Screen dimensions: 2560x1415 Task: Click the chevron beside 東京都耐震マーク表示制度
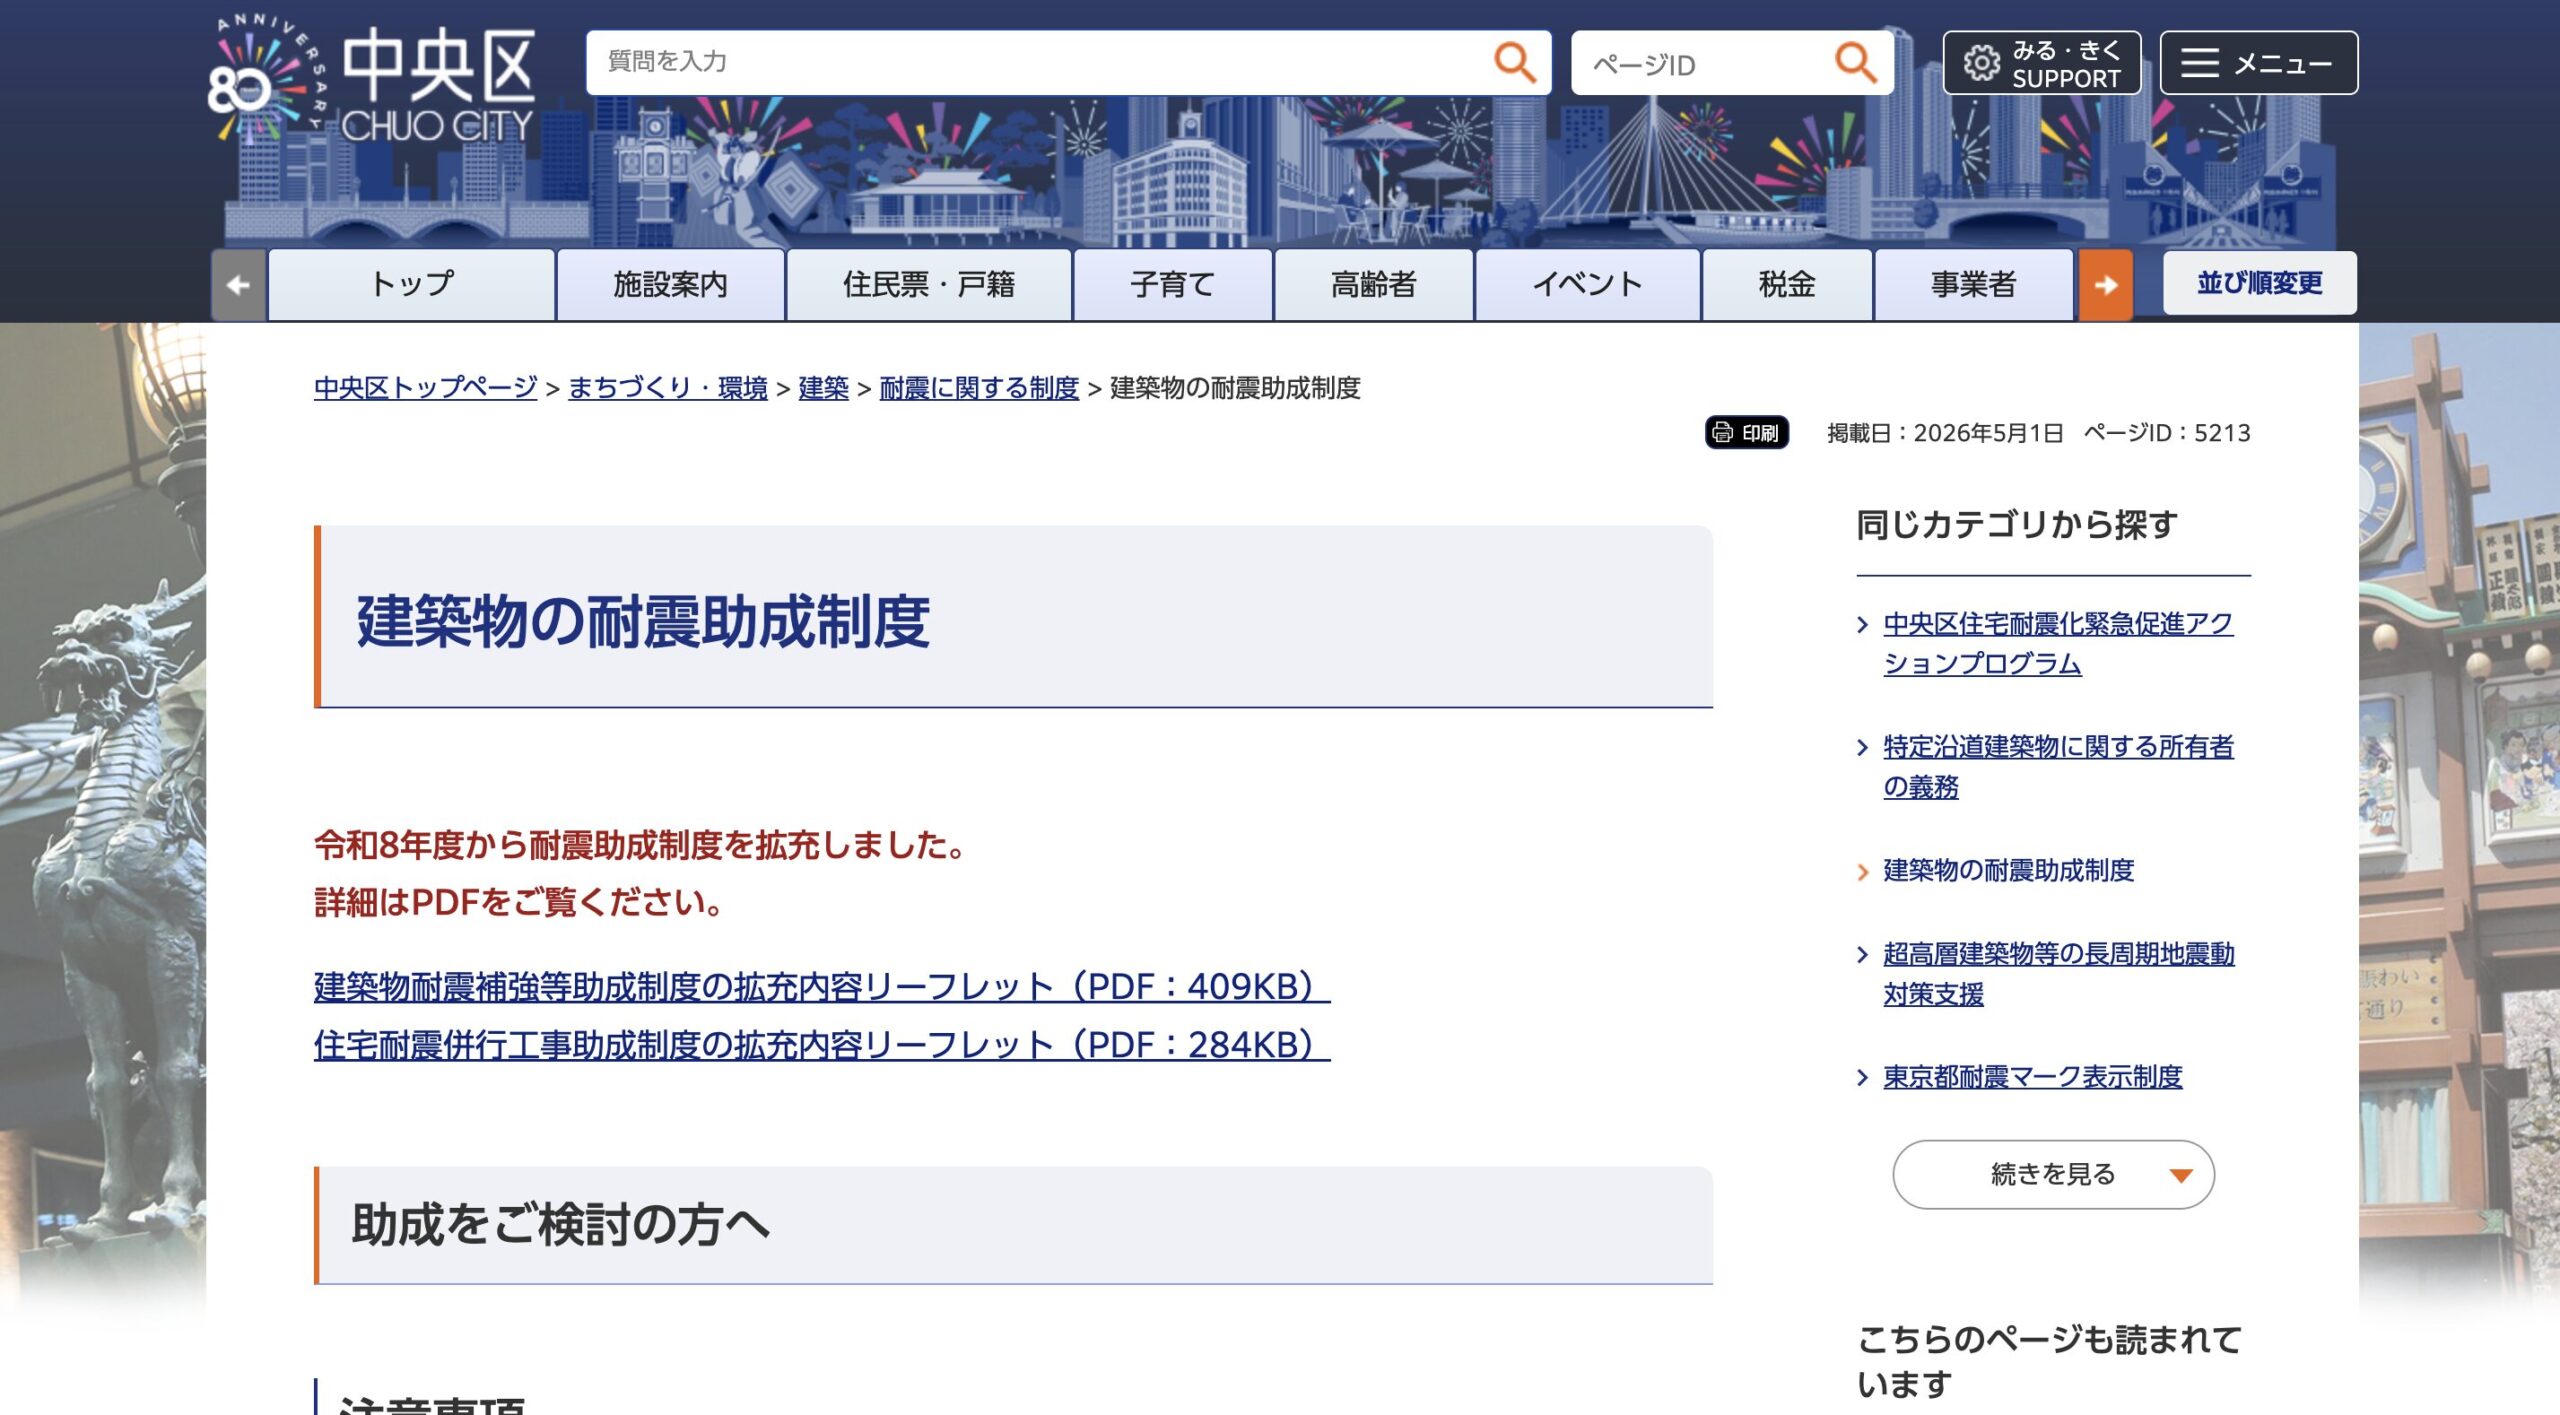coord(1862,1077)
